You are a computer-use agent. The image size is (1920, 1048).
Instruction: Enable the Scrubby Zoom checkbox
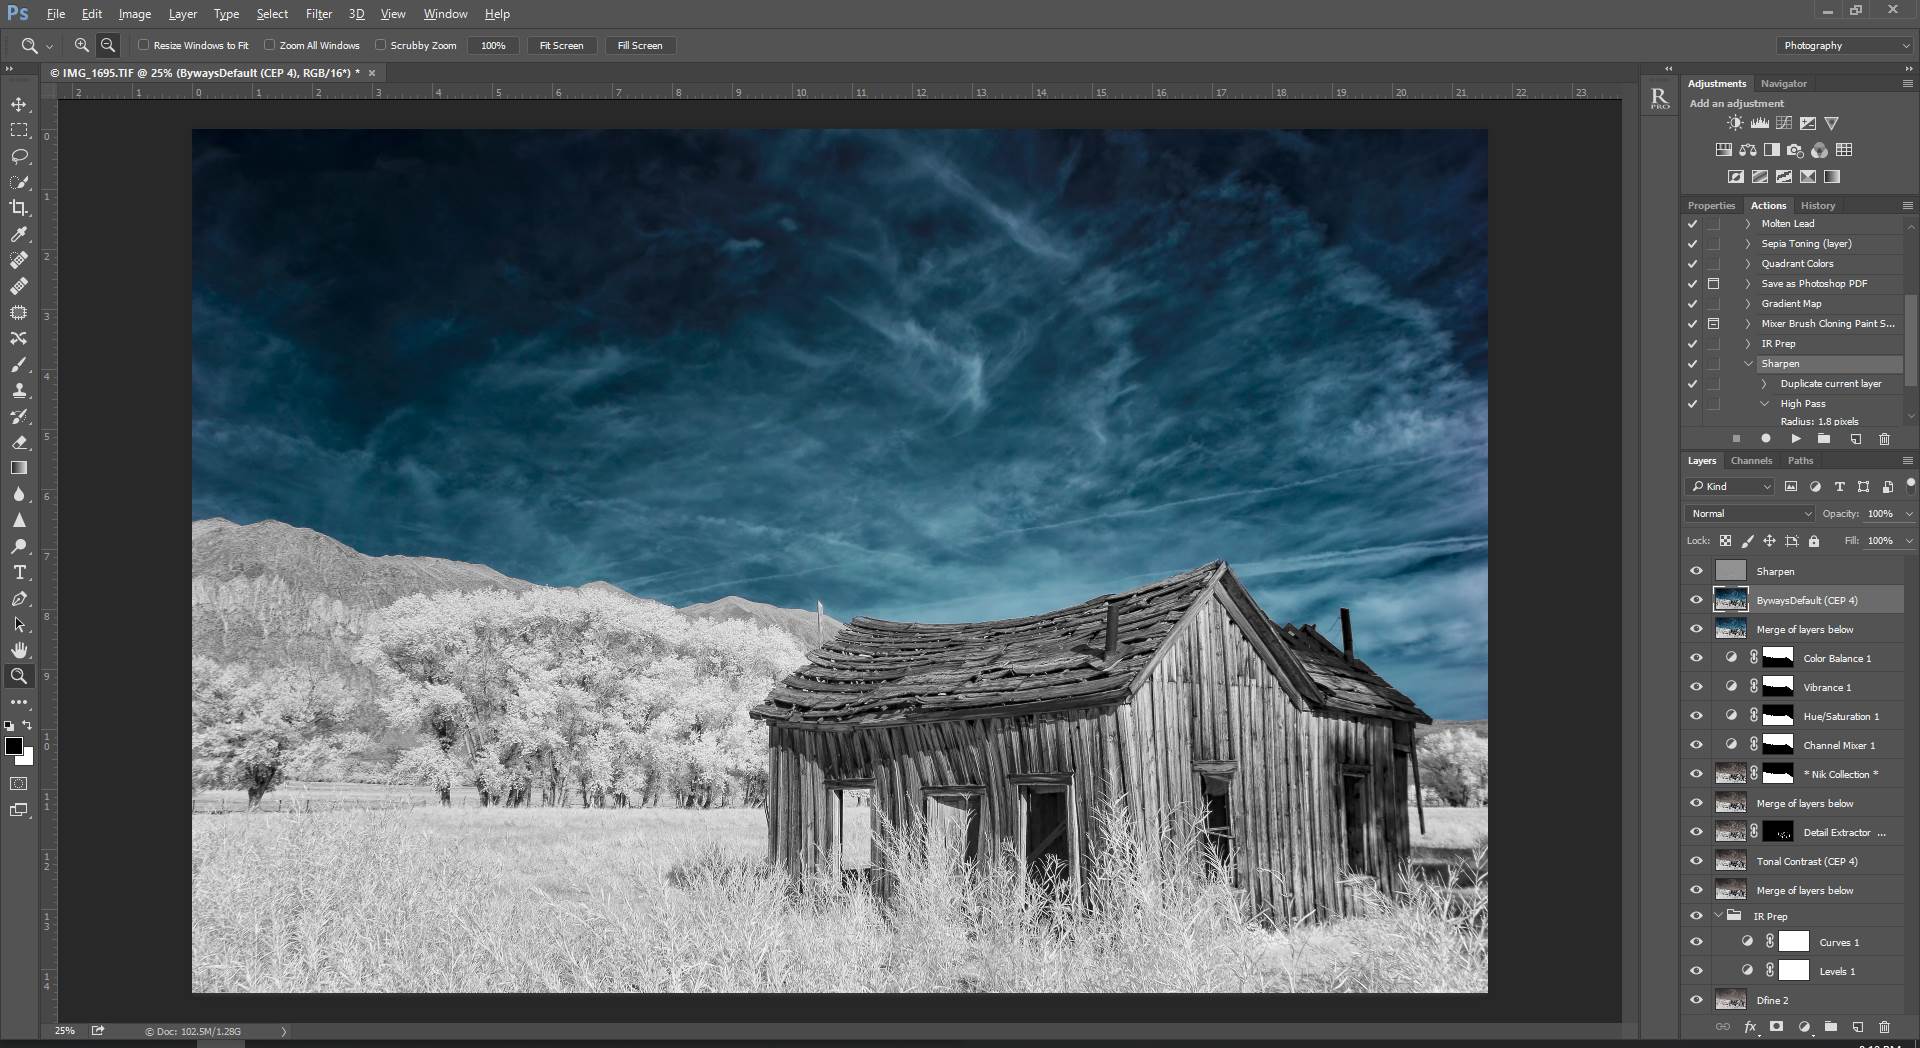pos(381,45)
